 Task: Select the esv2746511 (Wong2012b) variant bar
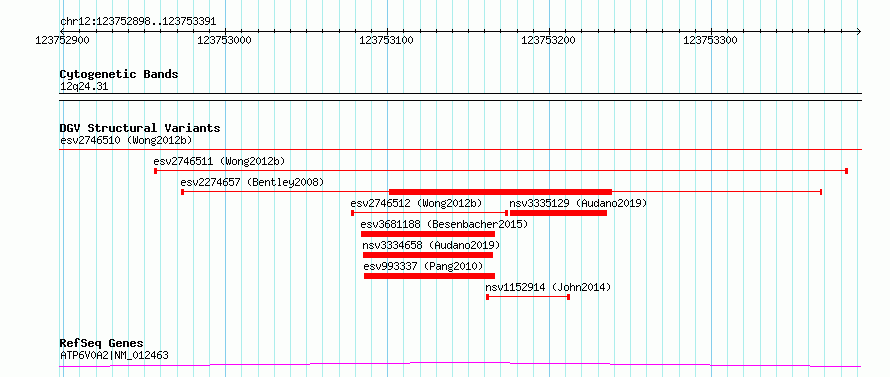tap(501, 171)
